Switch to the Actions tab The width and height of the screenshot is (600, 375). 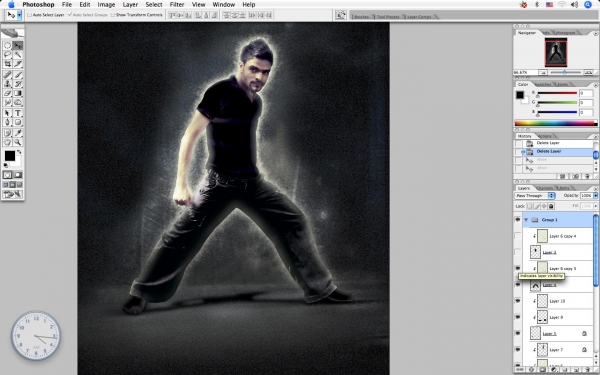(545, 136)
